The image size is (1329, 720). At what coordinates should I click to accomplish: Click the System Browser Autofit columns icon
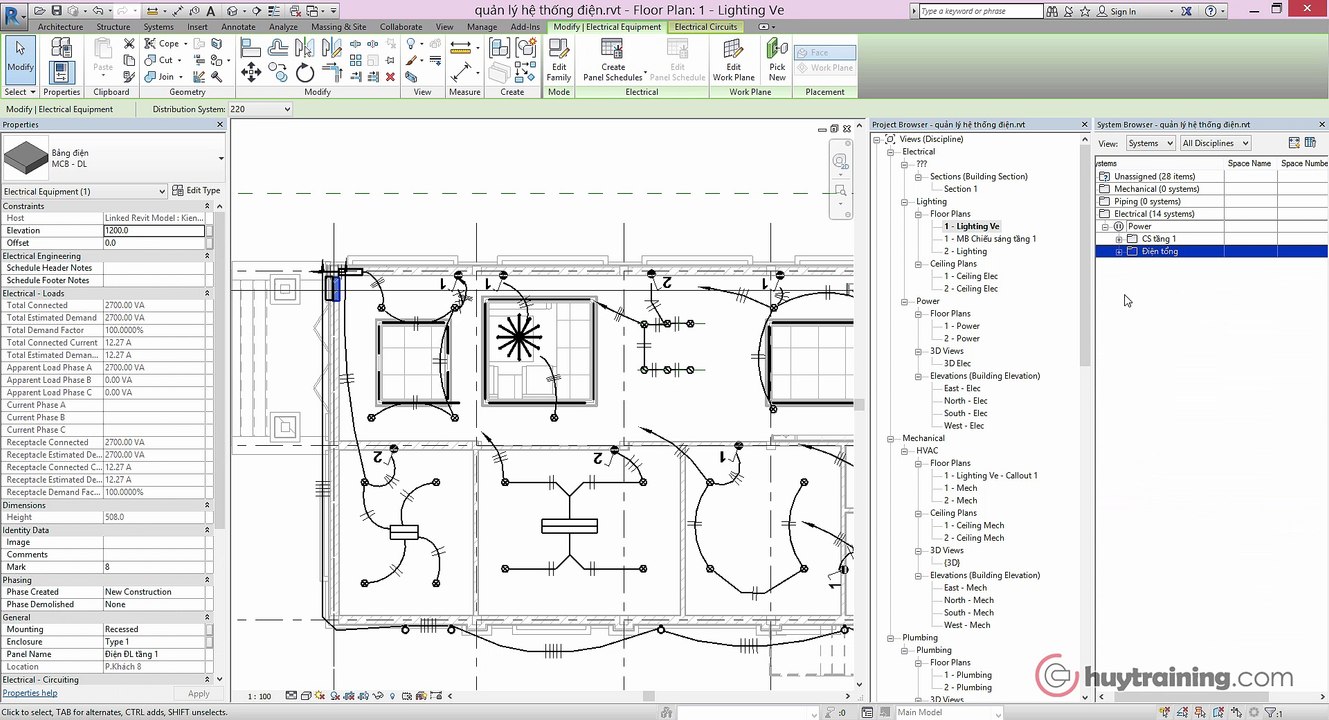pyautogui.click(x=1294, y=143)
